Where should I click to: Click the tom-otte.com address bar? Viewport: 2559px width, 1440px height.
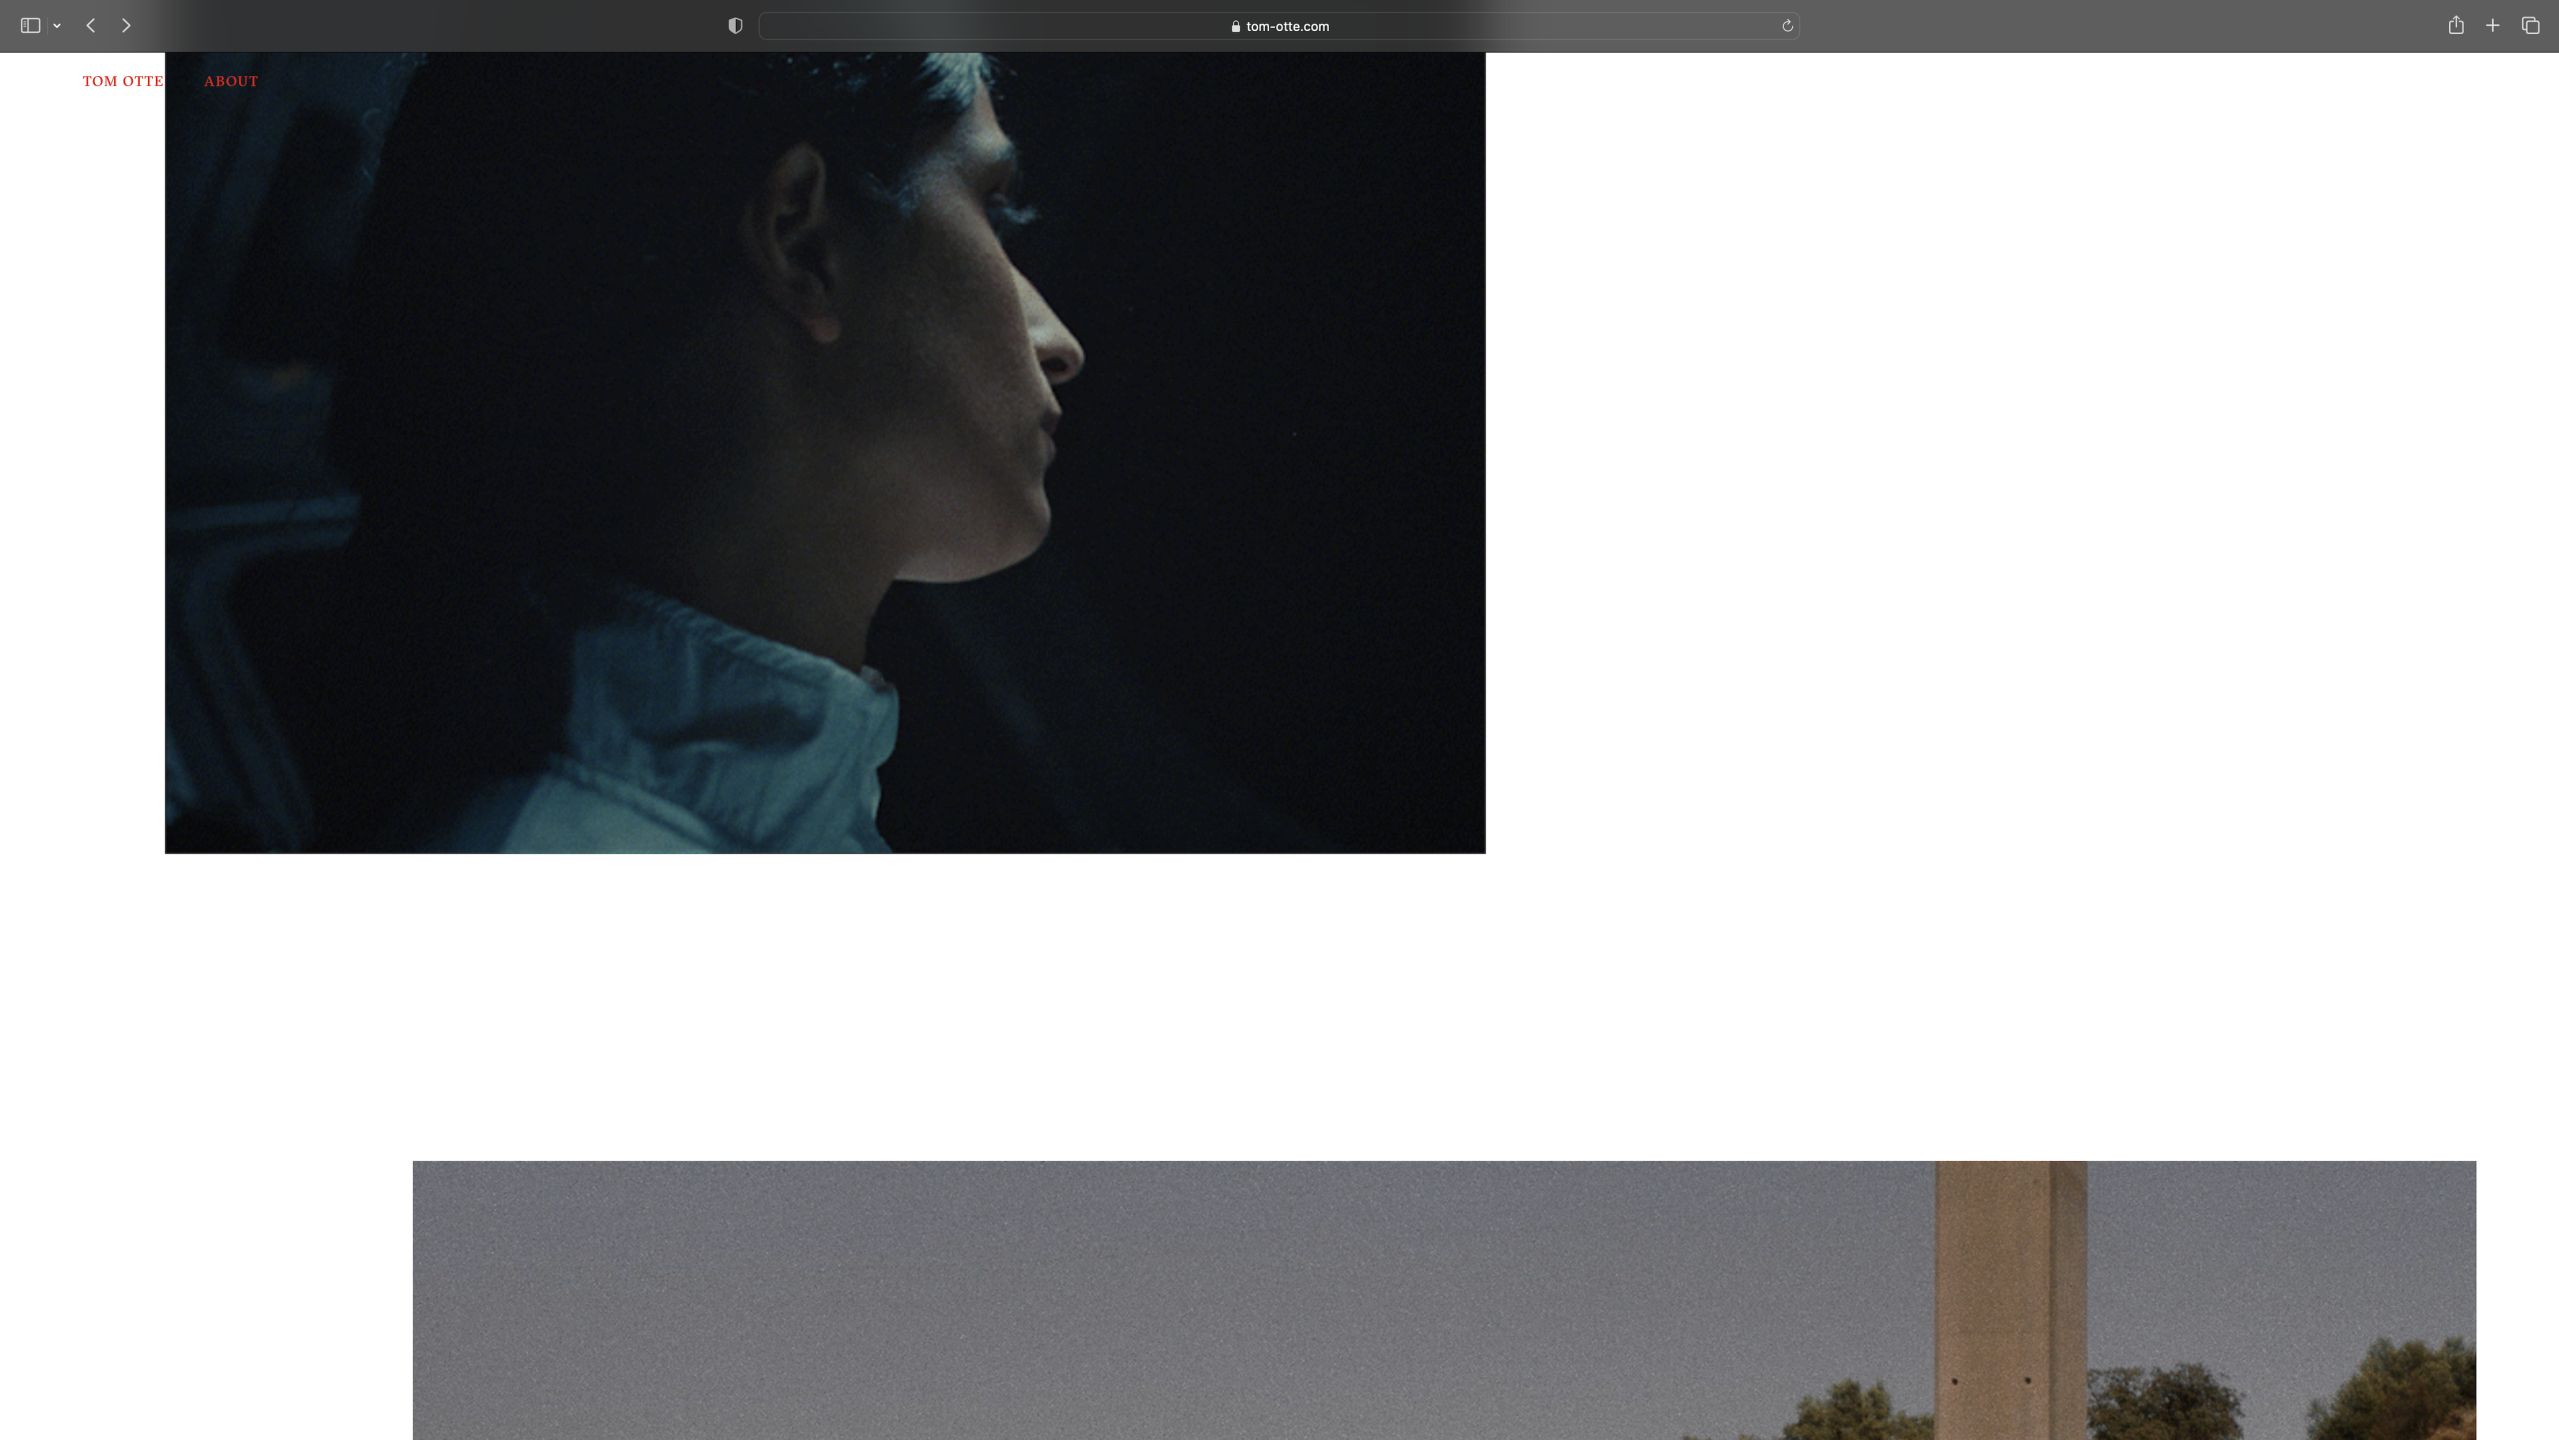point(1279,26)
